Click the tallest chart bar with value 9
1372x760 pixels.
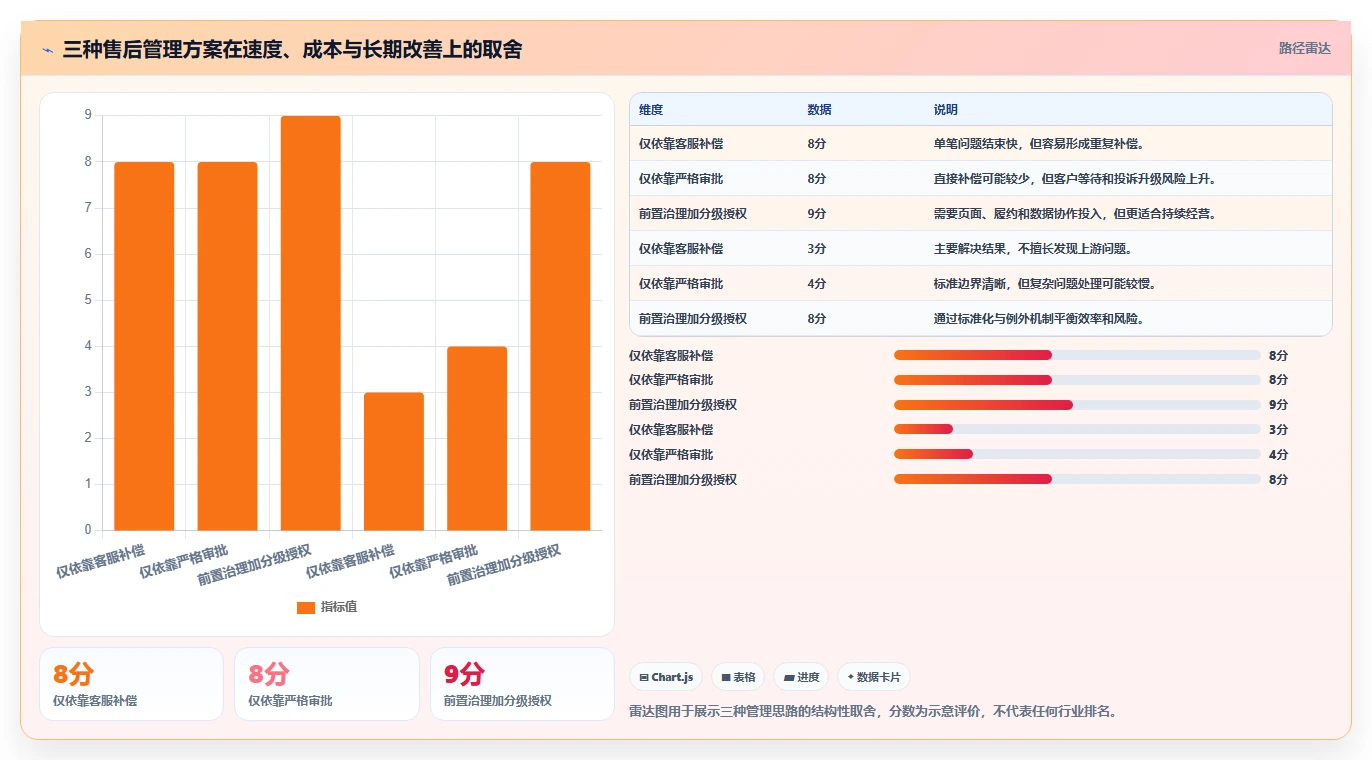[x=311, y=323]
